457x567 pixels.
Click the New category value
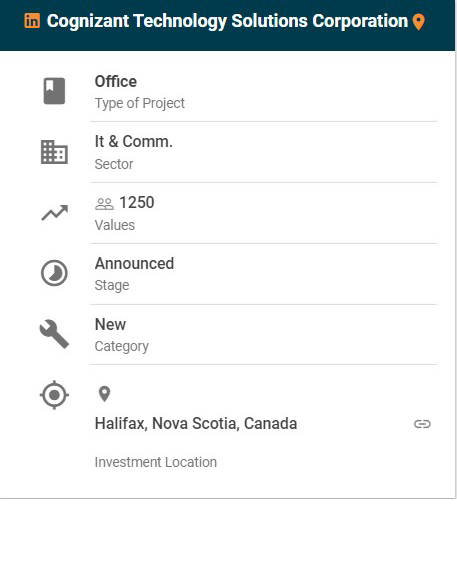click(110, 324)
